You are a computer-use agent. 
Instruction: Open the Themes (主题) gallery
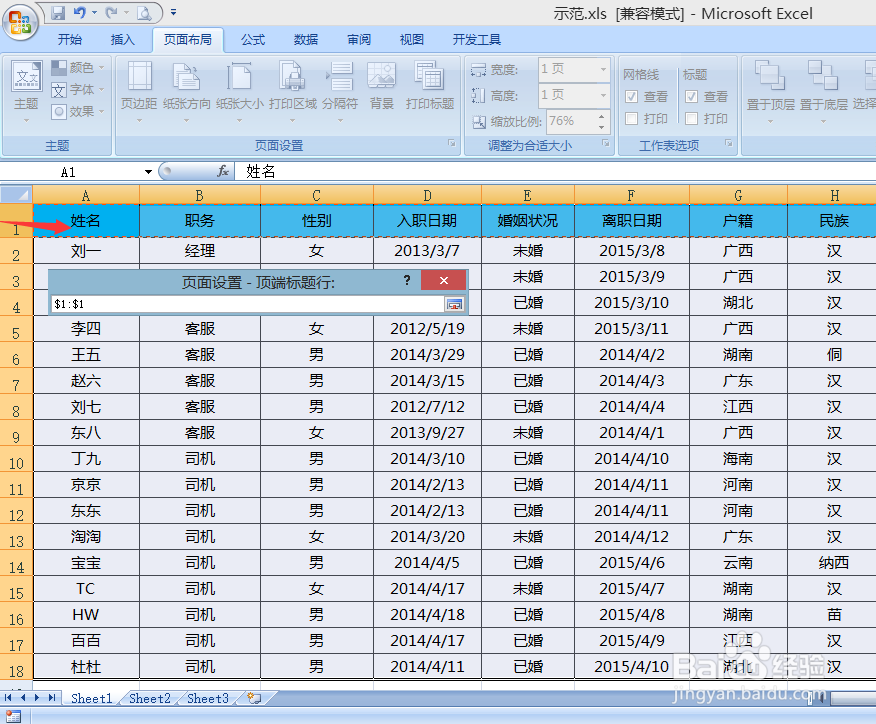tap(26, 88)
